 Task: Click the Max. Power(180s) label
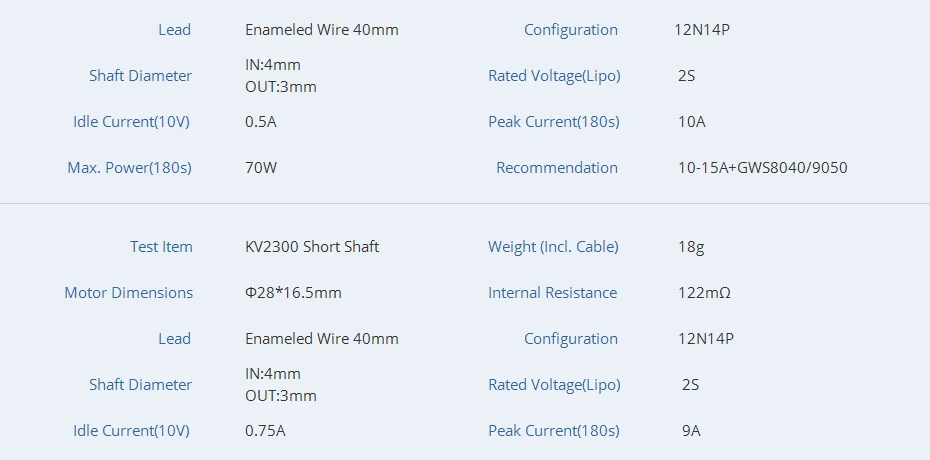click(129, 168)
